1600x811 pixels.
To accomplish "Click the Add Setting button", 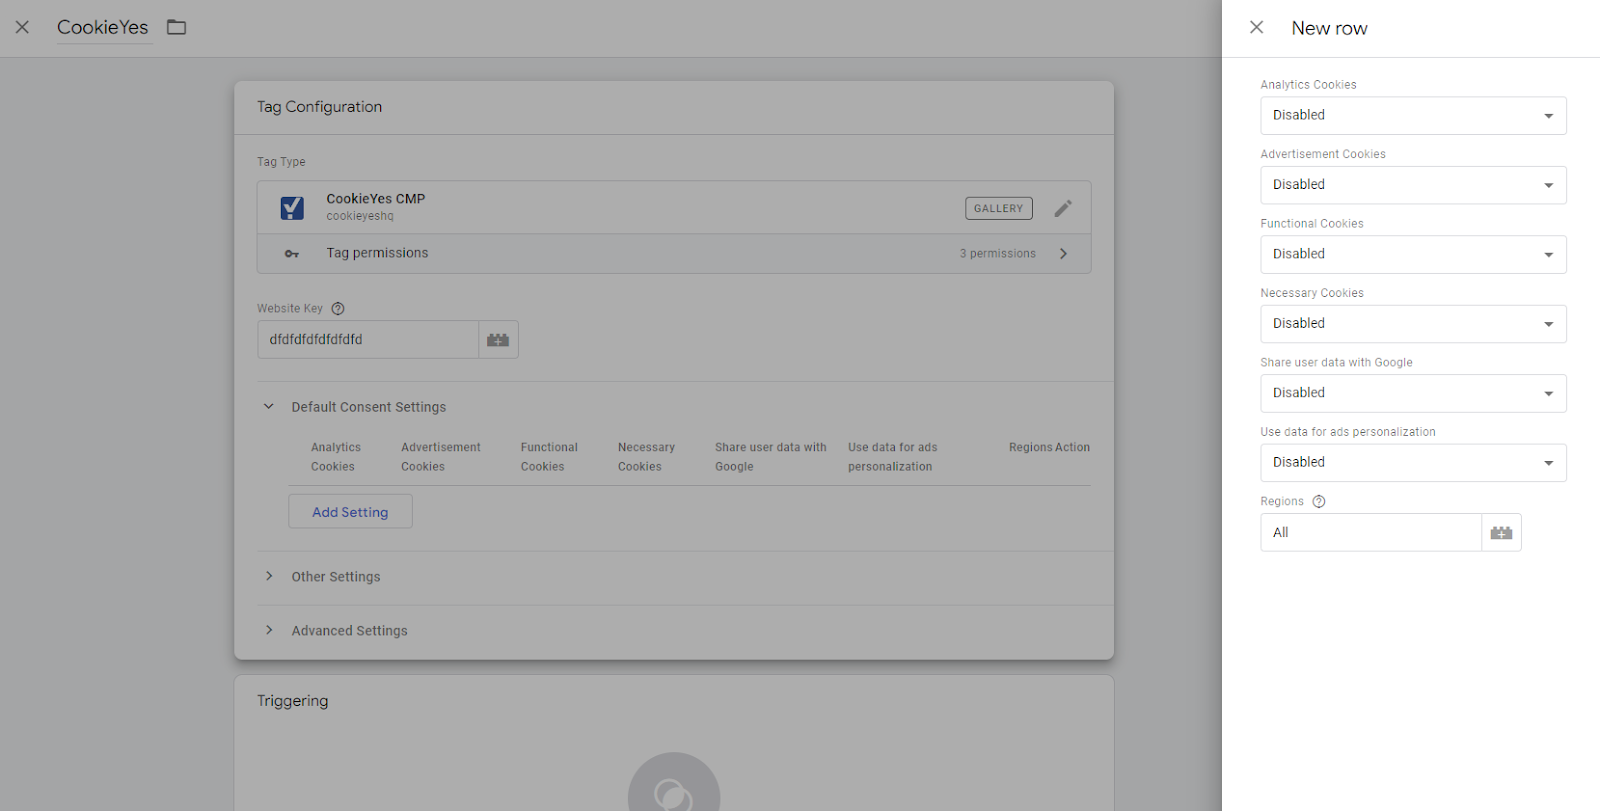I will [350, 512].
